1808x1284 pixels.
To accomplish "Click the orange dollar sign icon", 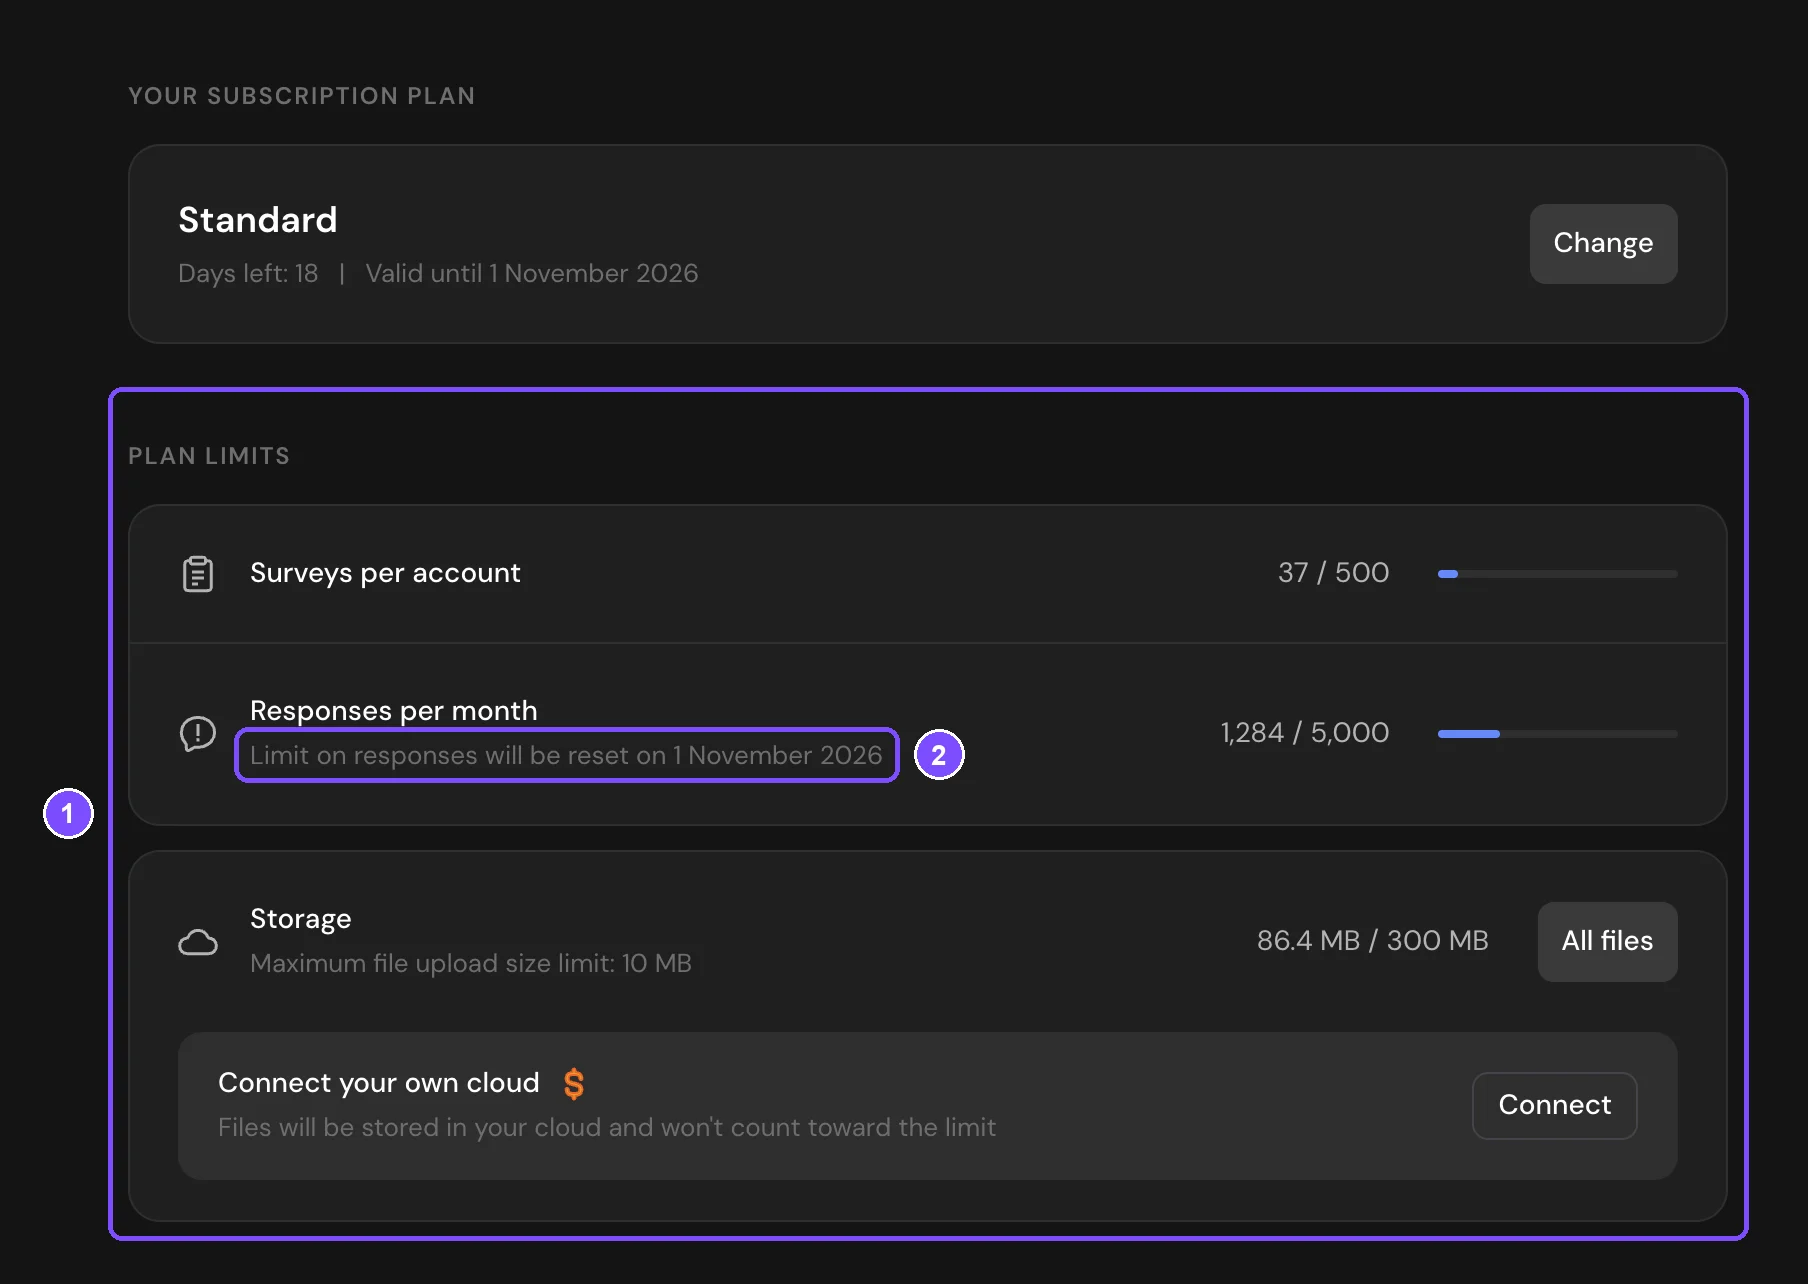I will (x=574, y=1084).
